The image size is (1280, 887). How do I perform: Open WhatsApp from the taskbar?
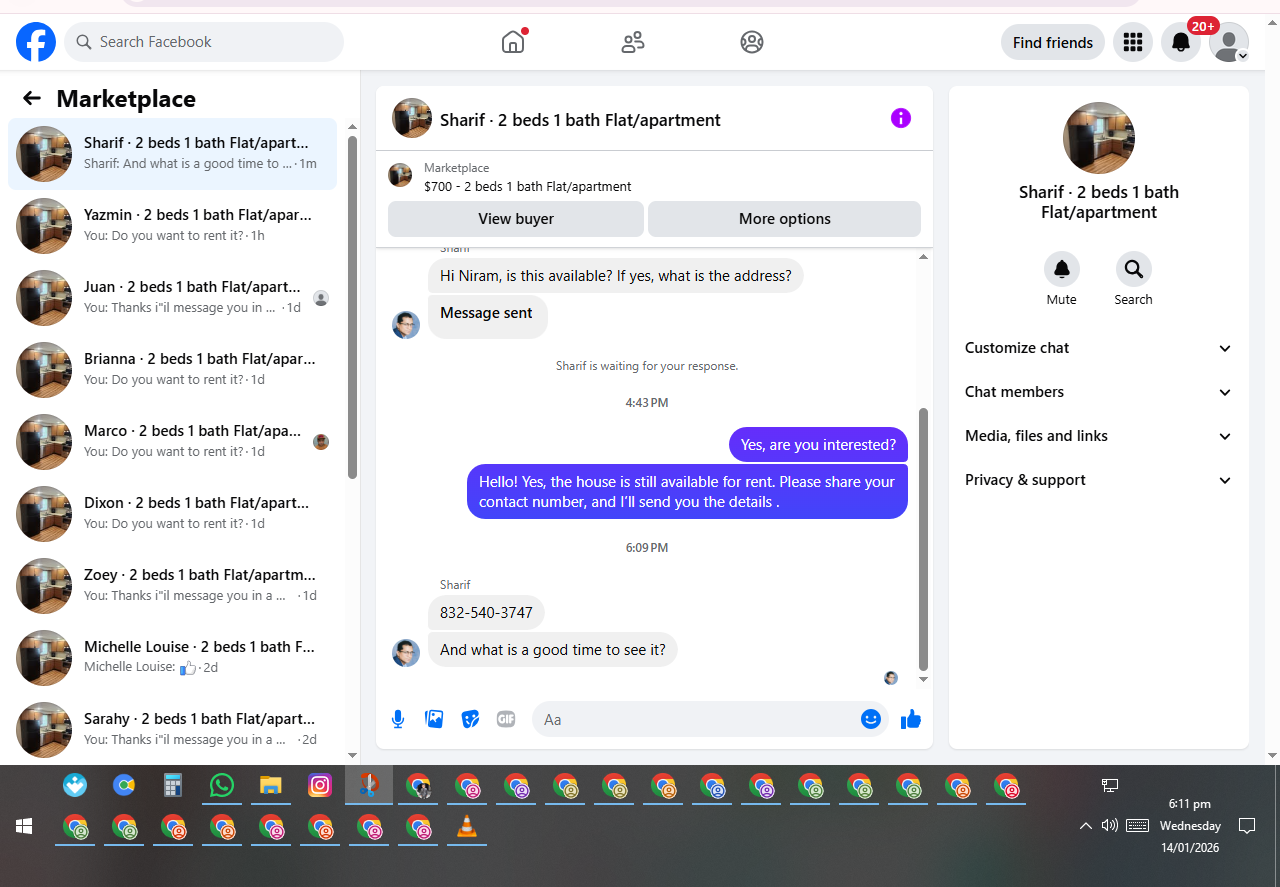[222, 786]
